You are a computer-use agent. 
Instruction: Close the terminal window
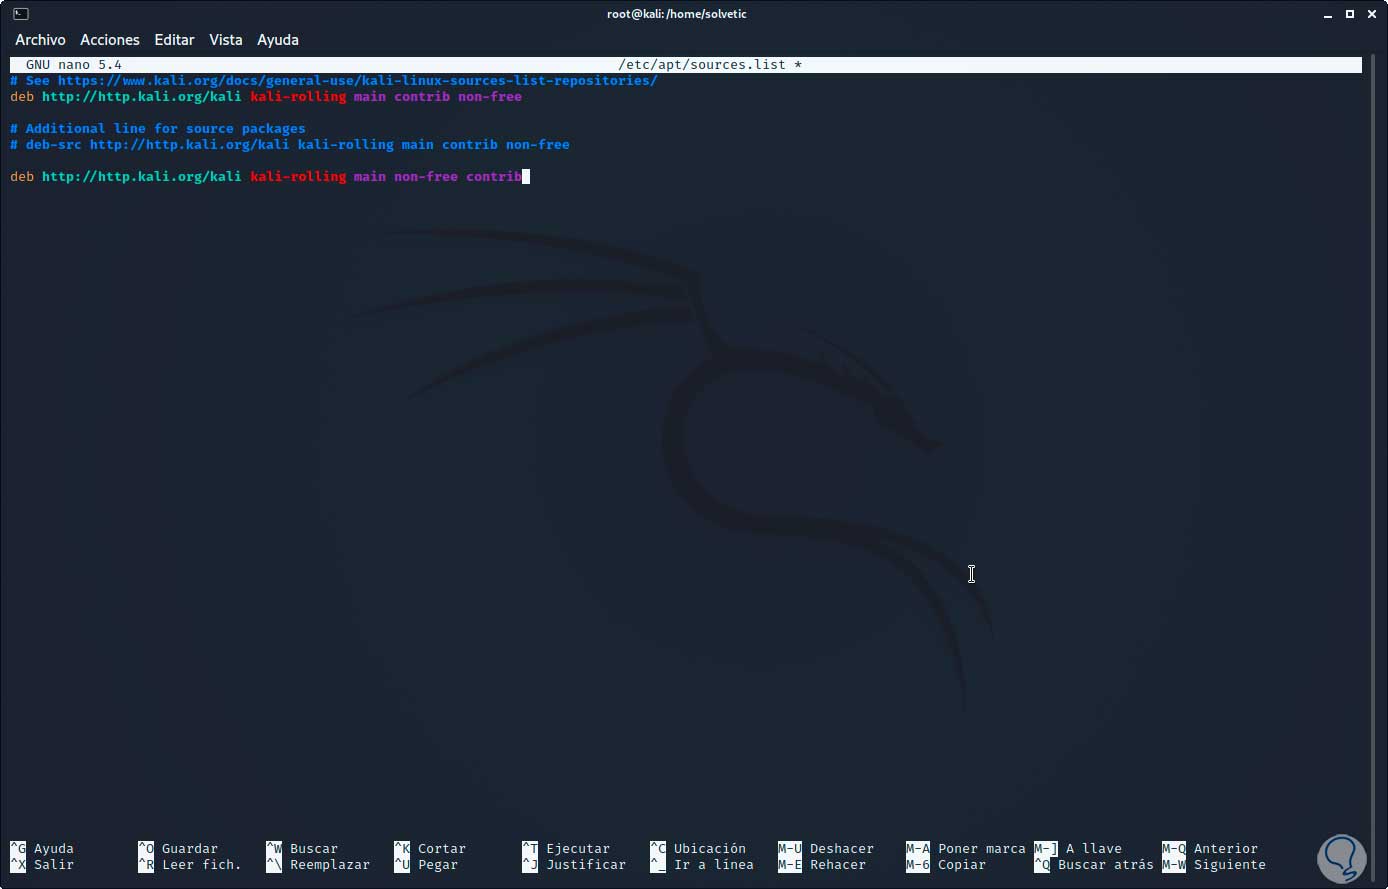tap(1370, 14)
